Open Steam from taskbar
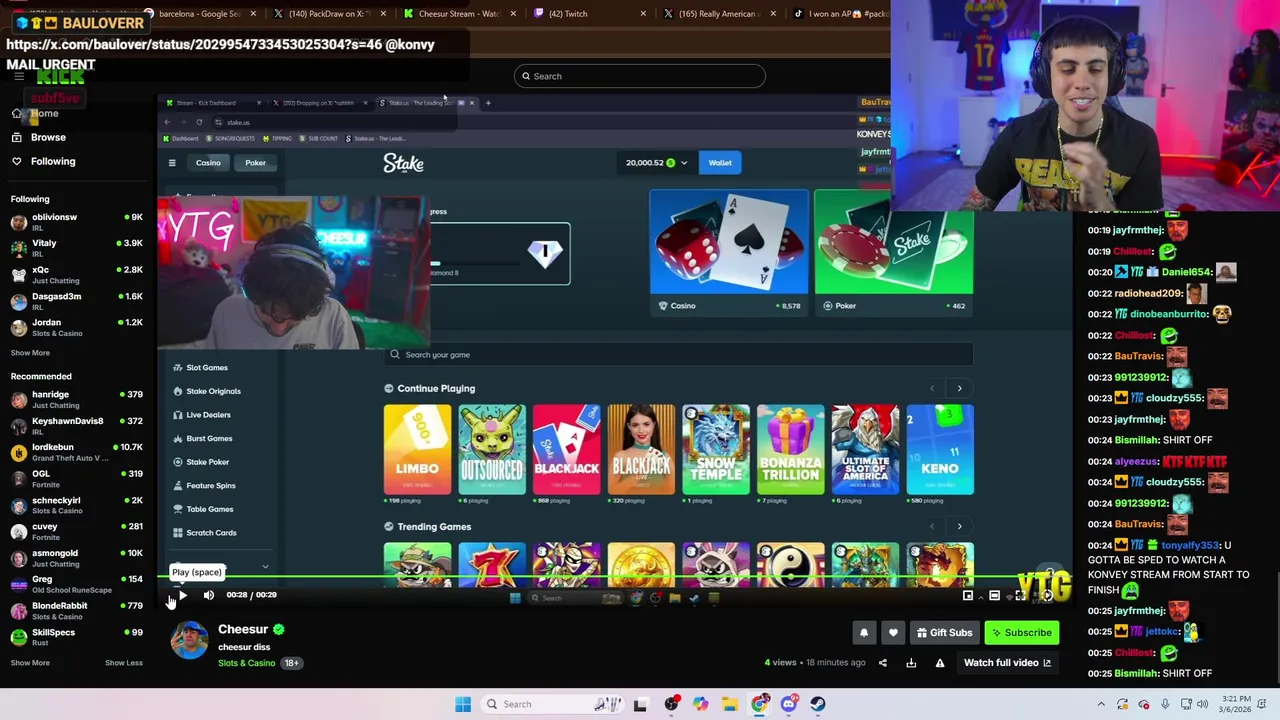 (x=818, y=704)
